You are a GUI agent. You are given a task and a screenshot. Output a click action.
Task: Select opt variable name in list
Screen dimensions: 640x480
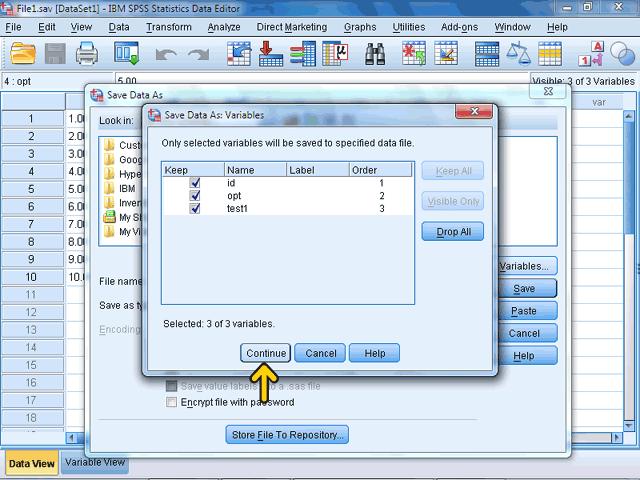click(x=234, y=196)
